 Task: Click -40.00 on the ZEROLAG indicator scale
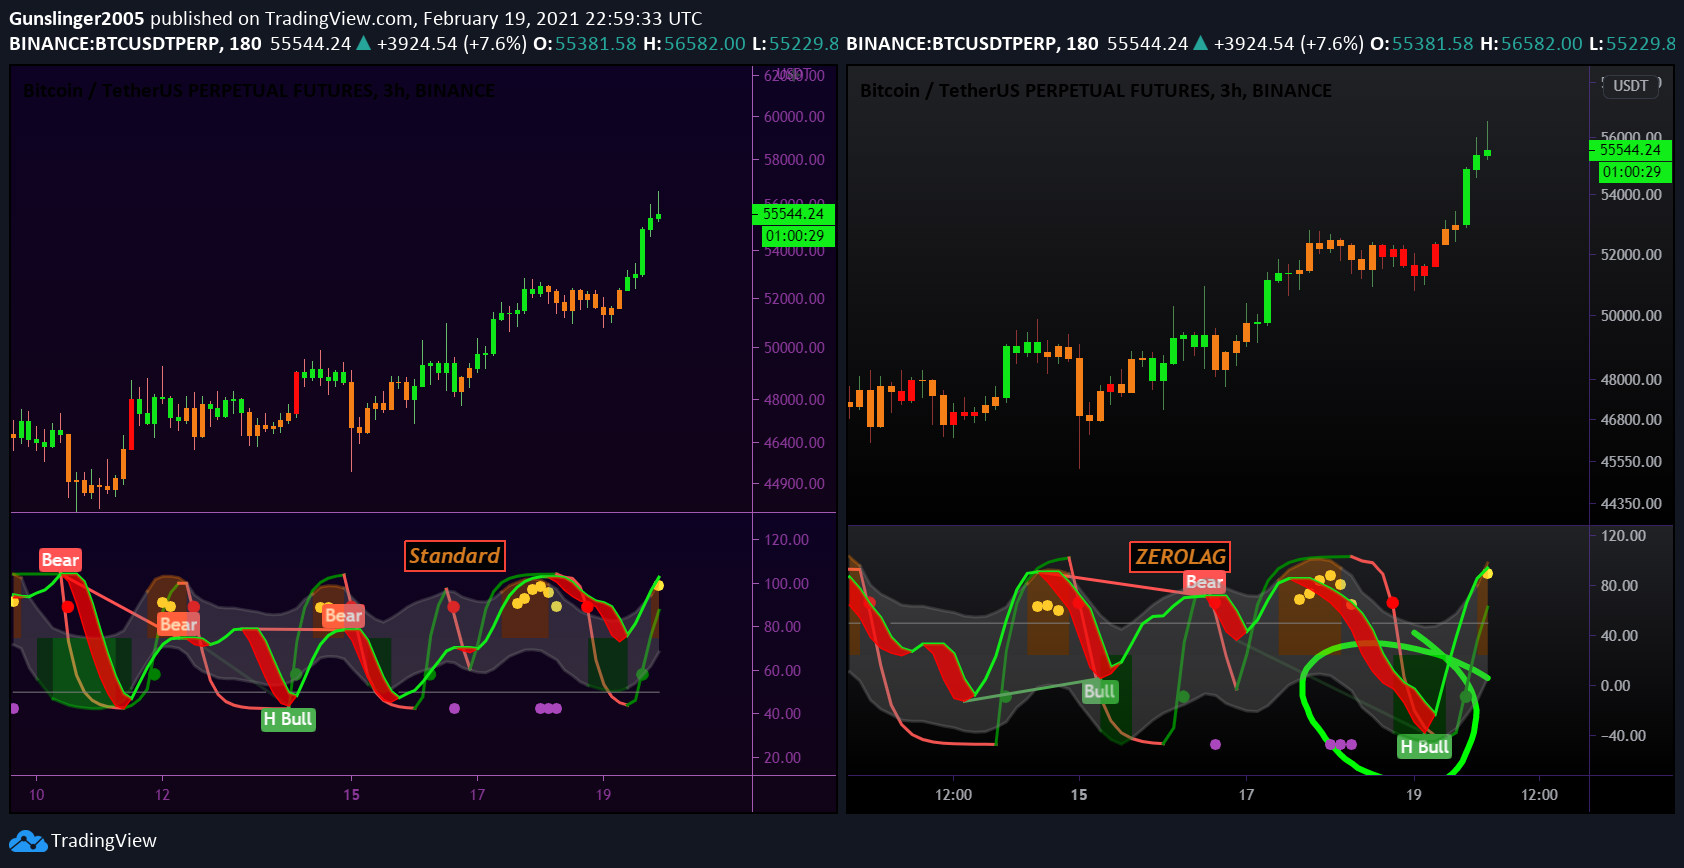point(1623,736)
